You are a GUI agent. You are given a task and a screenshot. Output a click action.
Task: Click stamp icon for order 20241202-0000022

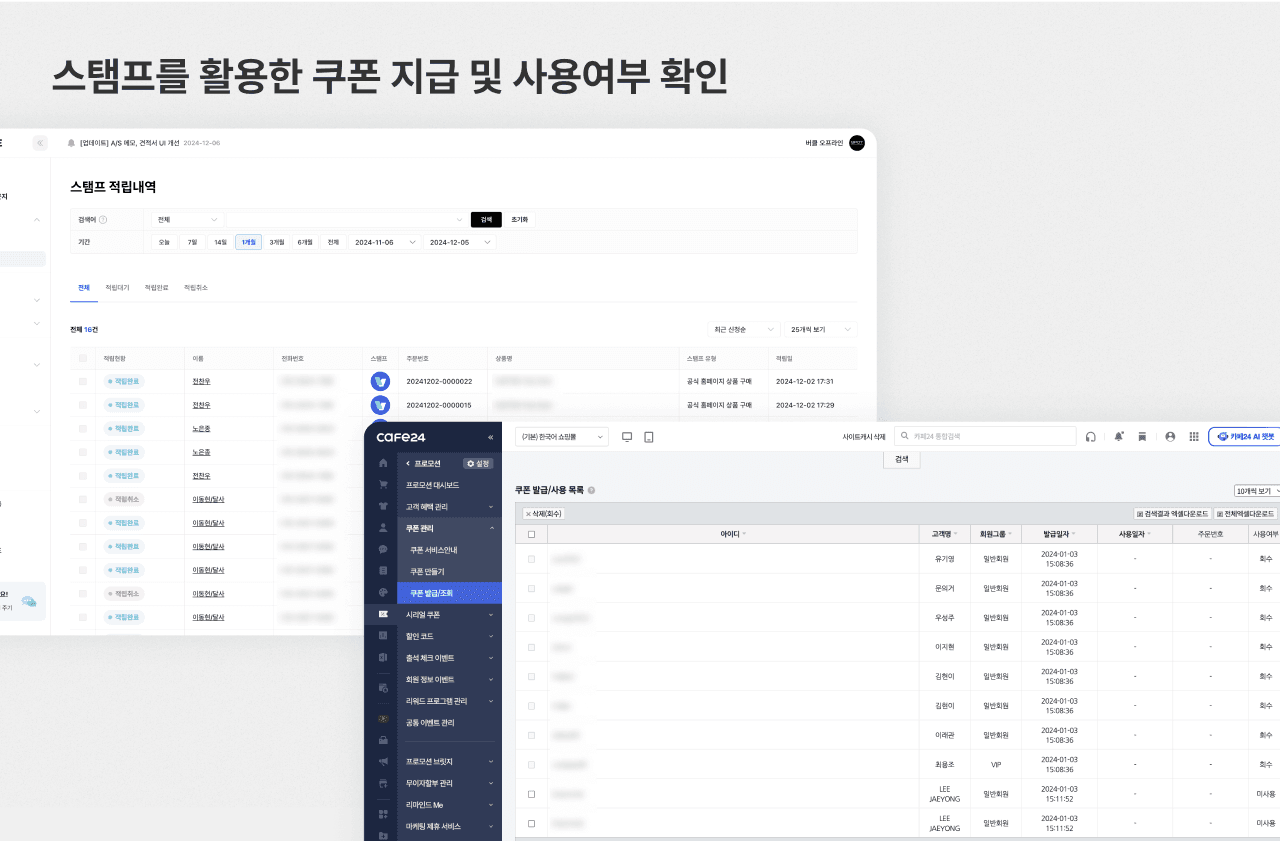pos(380,381)
